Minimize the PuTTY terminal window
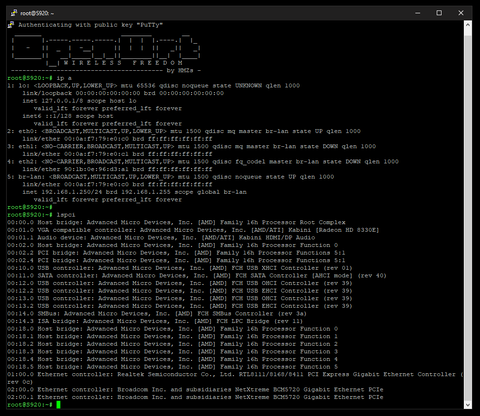The image size is (480, 416). 418,13
